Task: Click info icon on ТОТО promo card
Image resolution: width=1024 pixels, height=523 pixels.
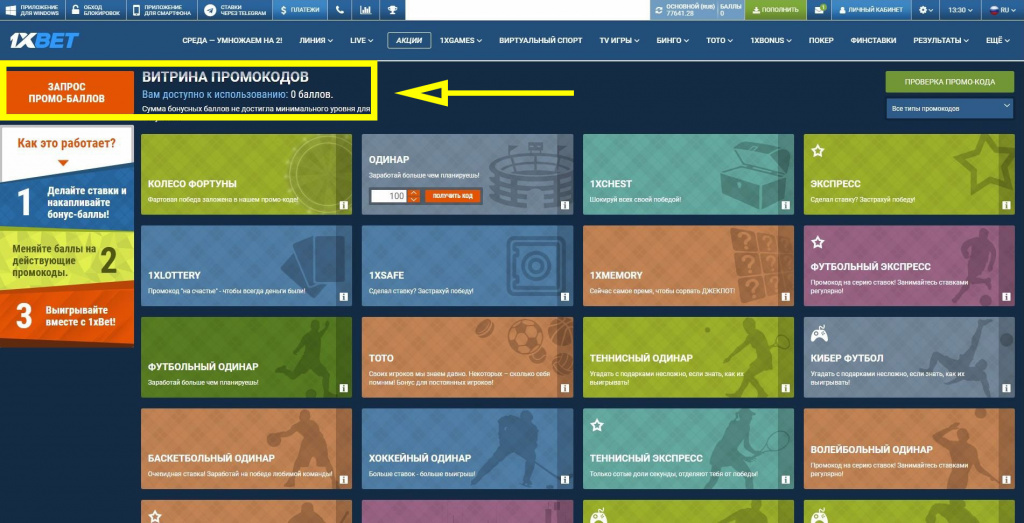Action: 564,388
